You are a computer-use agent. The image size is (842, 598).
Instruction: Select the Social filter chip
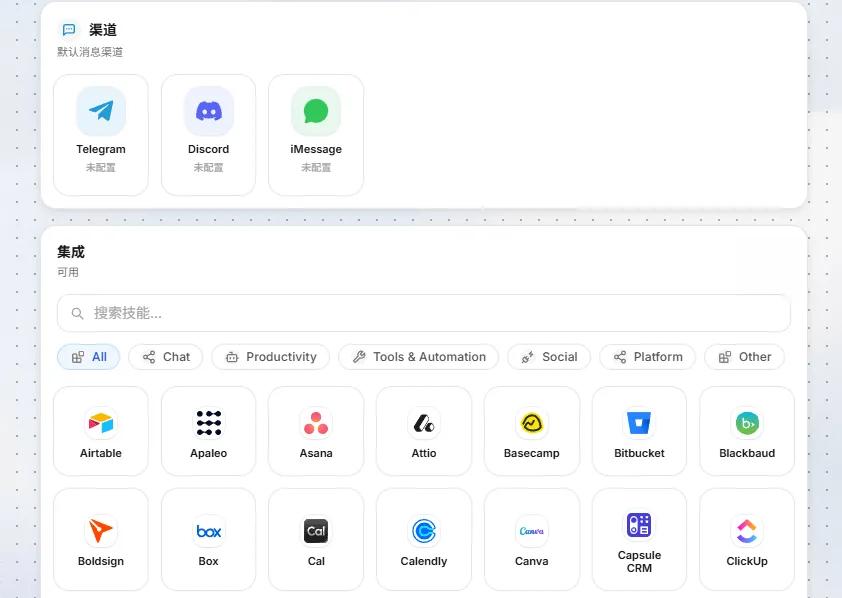[x=549, y=357]
